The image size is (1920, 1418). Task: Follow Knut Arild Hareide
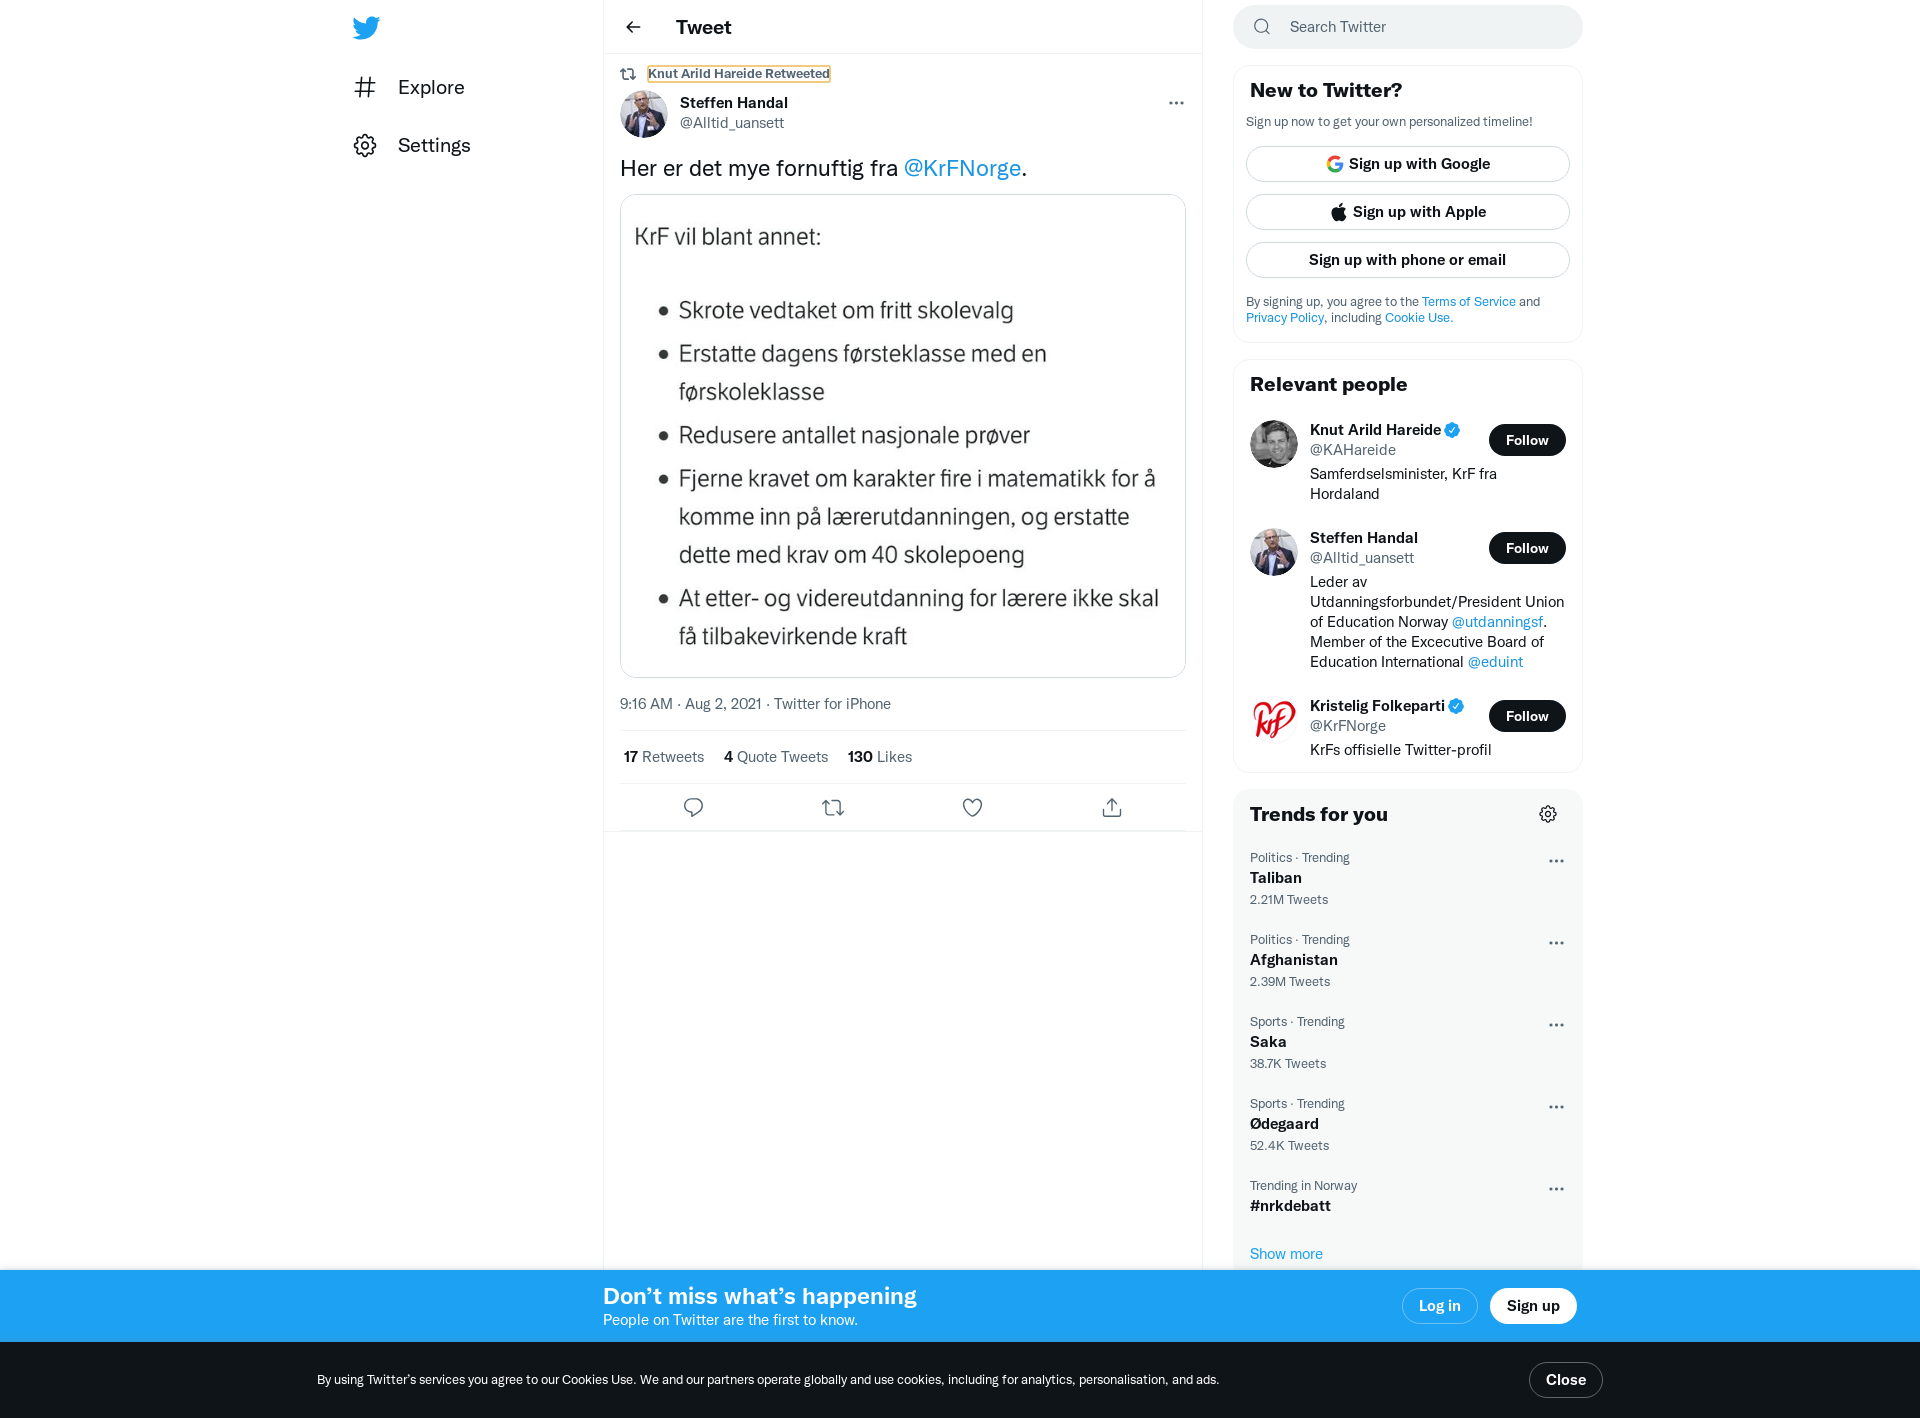pos(1527,440)
